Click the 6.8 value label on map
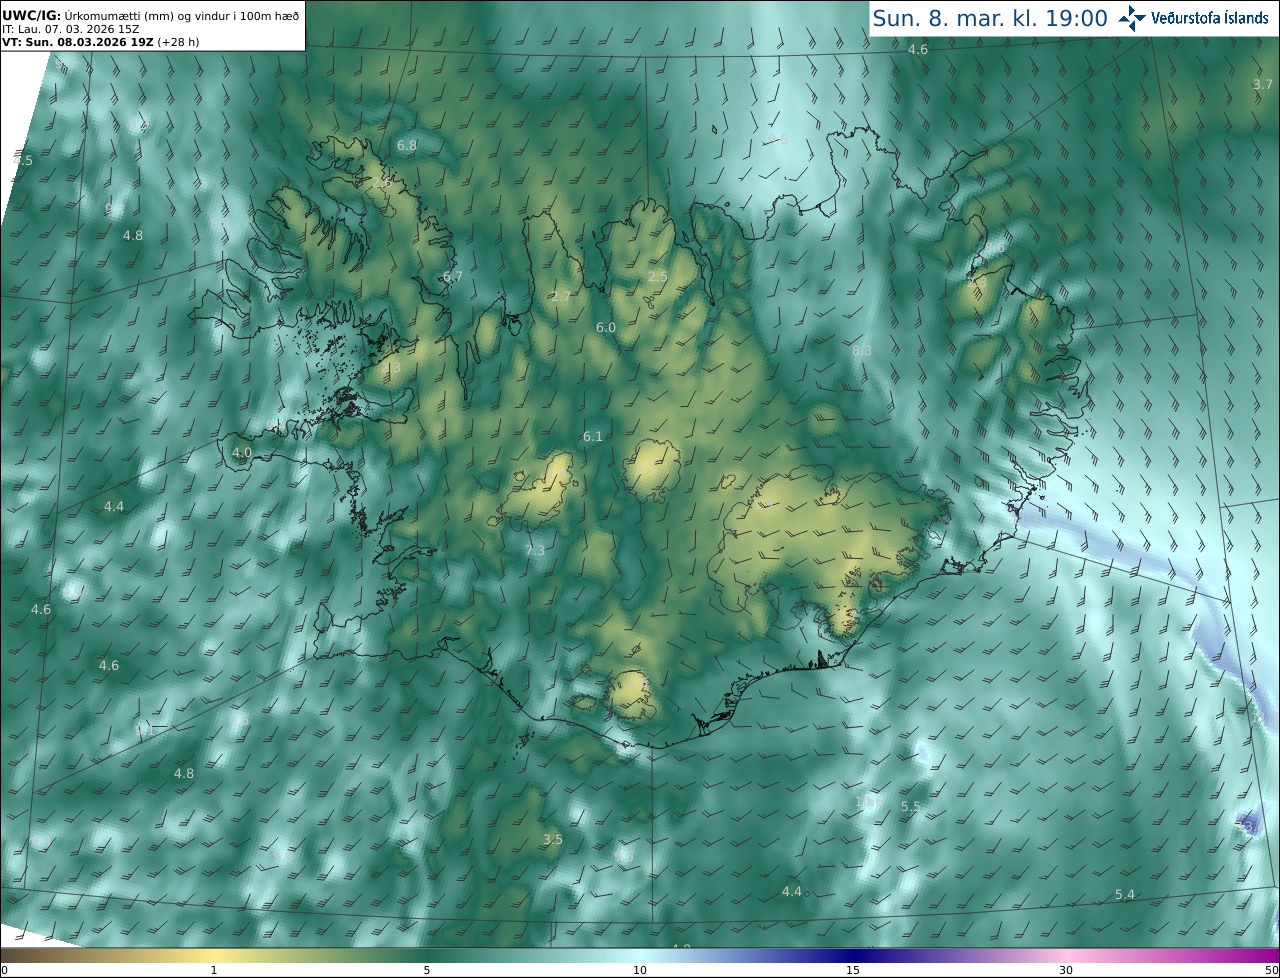Image resolution: width=1280 pixels, height=978 pixels. (407, 146)
